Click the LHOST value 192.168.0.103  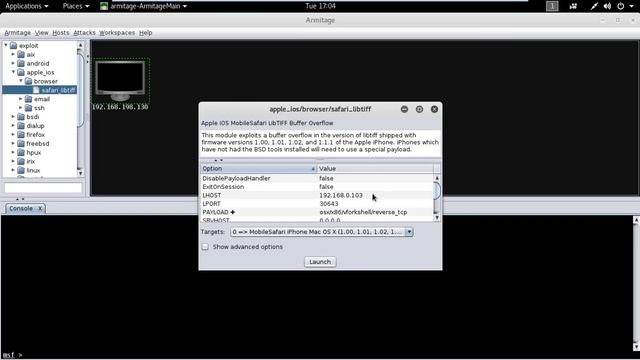click(341, 196)
